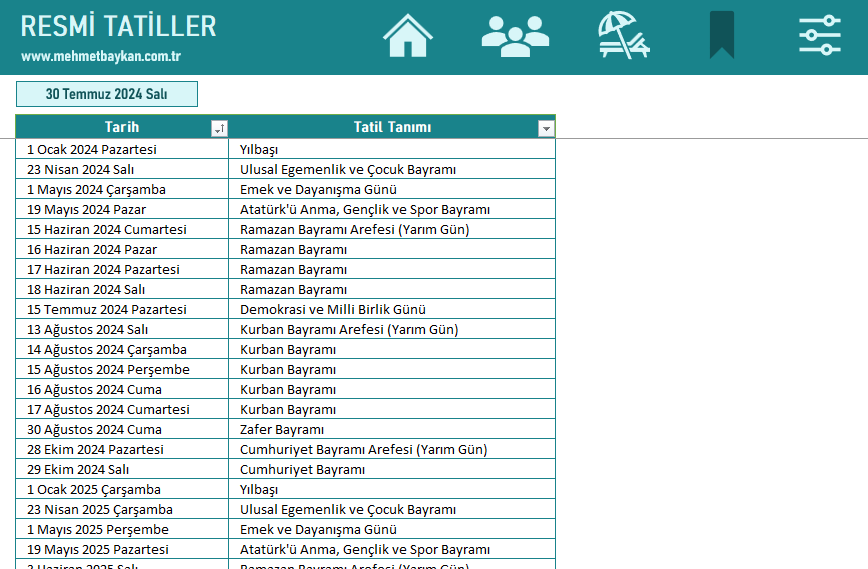Screen dimensions: 868x569
Task: Select the Zafer Bayramı cell
Action: click(392, 428)
